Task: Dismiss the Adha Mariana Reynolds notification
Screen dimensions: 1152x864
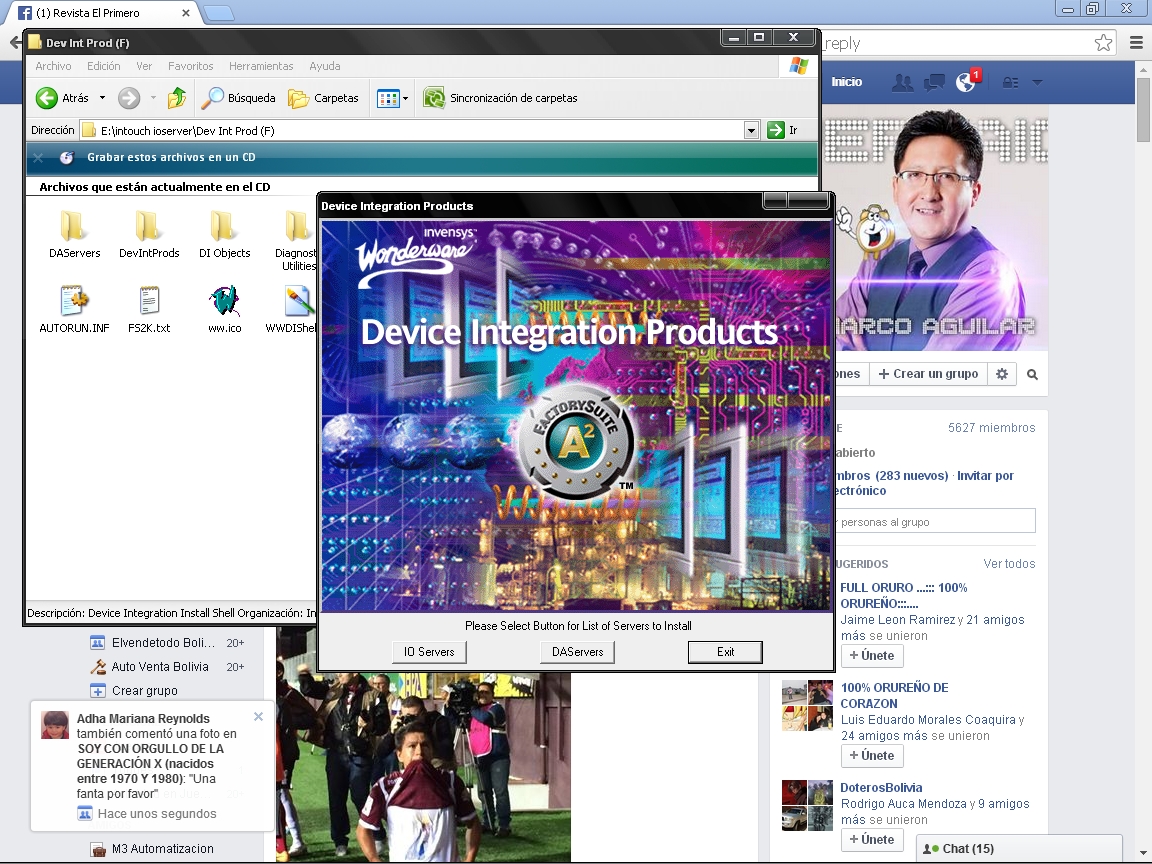Action: [258, 716]
